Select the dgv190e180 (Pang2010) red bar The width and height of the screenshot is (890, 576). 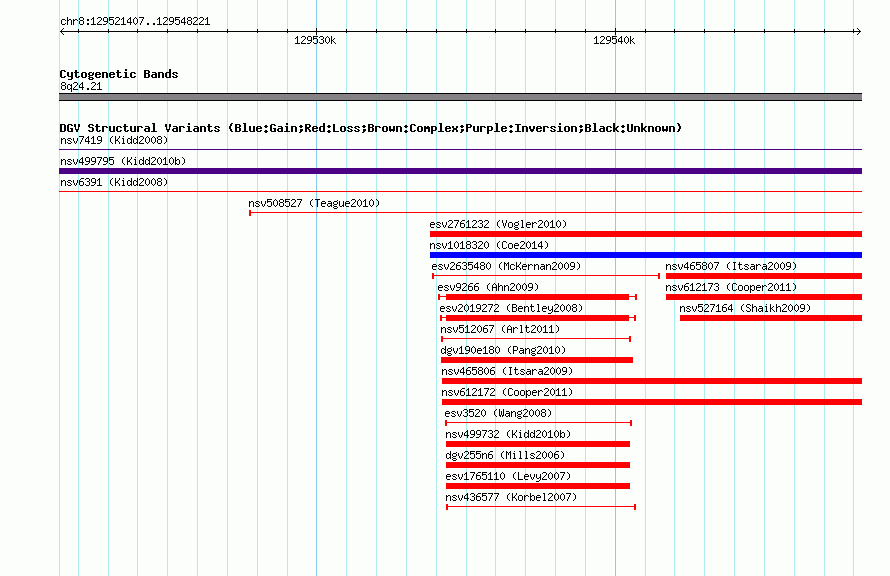pyautogui.click(x=537, y=360)
